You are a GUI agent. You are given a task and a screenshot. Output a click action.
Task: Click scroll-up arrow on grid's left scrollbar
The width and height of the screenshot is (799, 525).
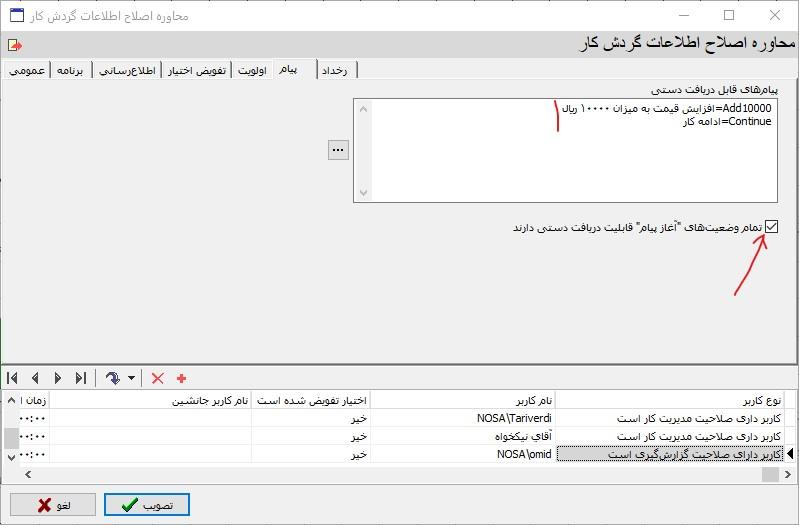point(11,400)
